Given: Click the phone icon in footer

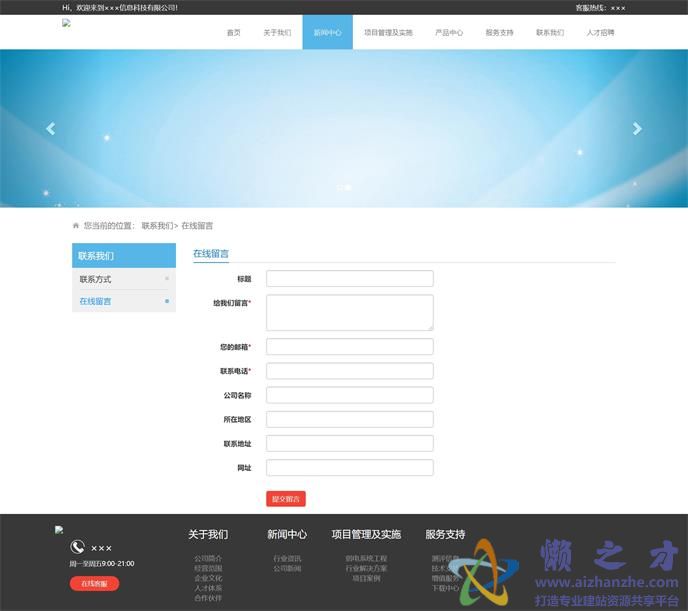Looking at the screenshot, I should click(77, 547).
